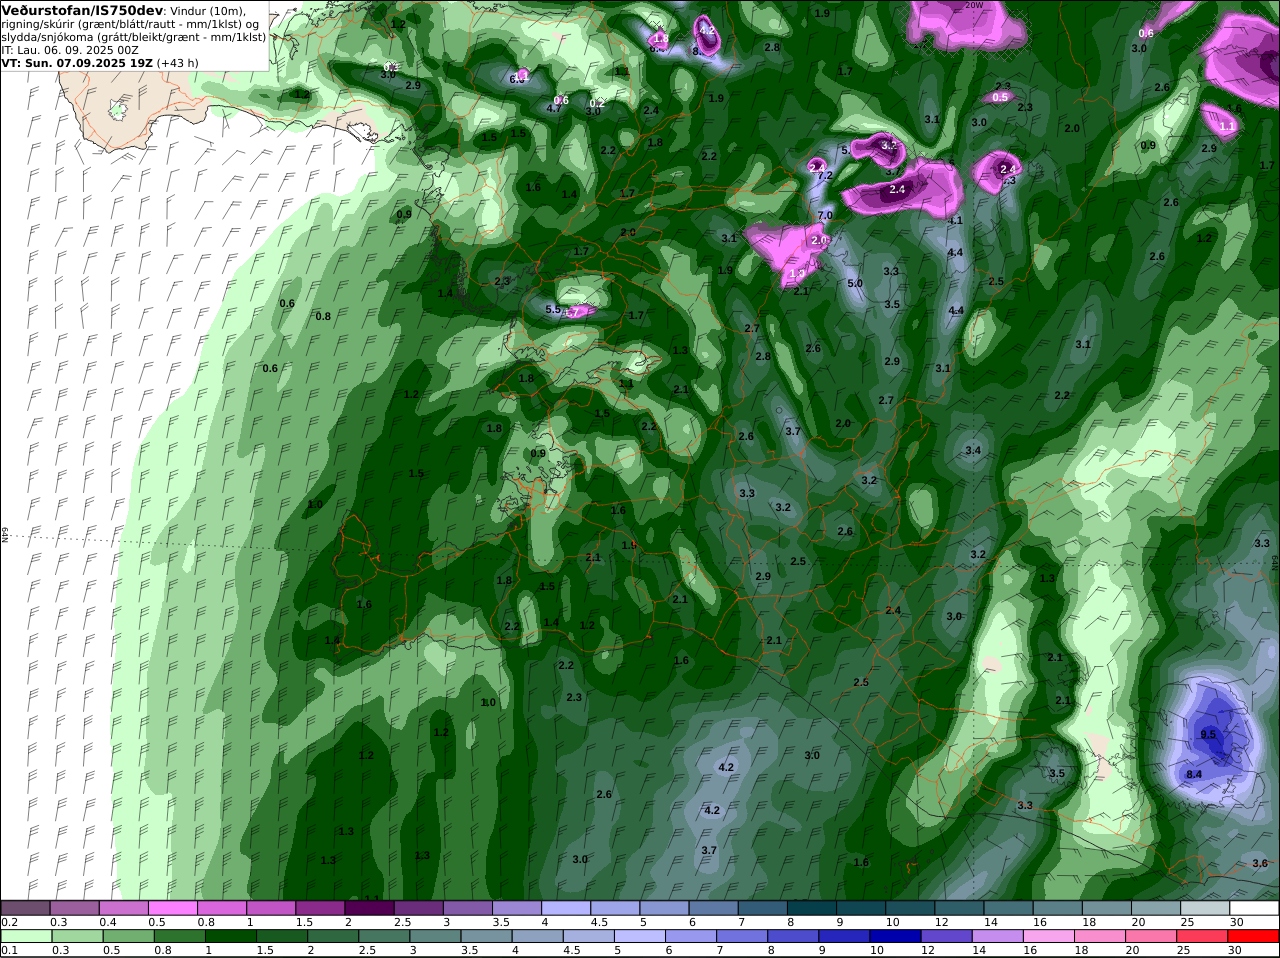Screen dimensions: 1280x958
Task: Click the 5.5 precipitation value on the map
Action: click(x=553, y=309)
